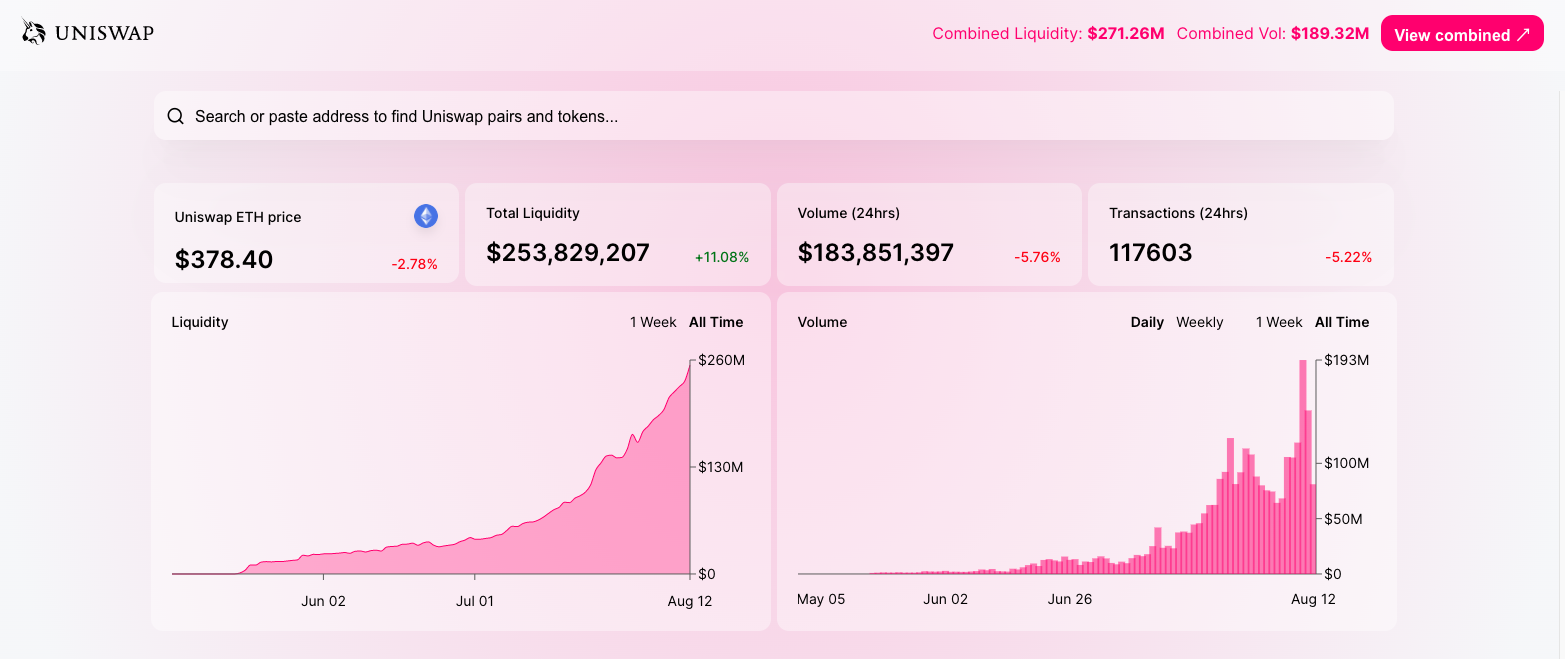Click the Transactions (24hrs) card label
1565x659 pixels.
coord(1179,213)
